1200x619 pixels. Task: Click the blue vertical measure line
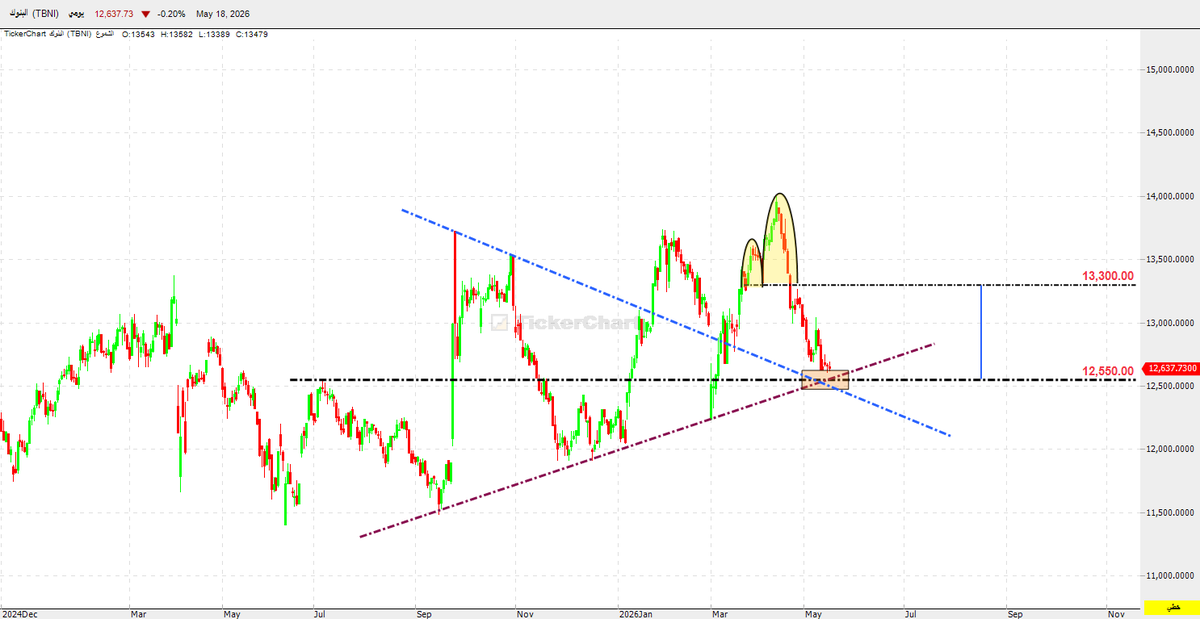click(981, 332)
